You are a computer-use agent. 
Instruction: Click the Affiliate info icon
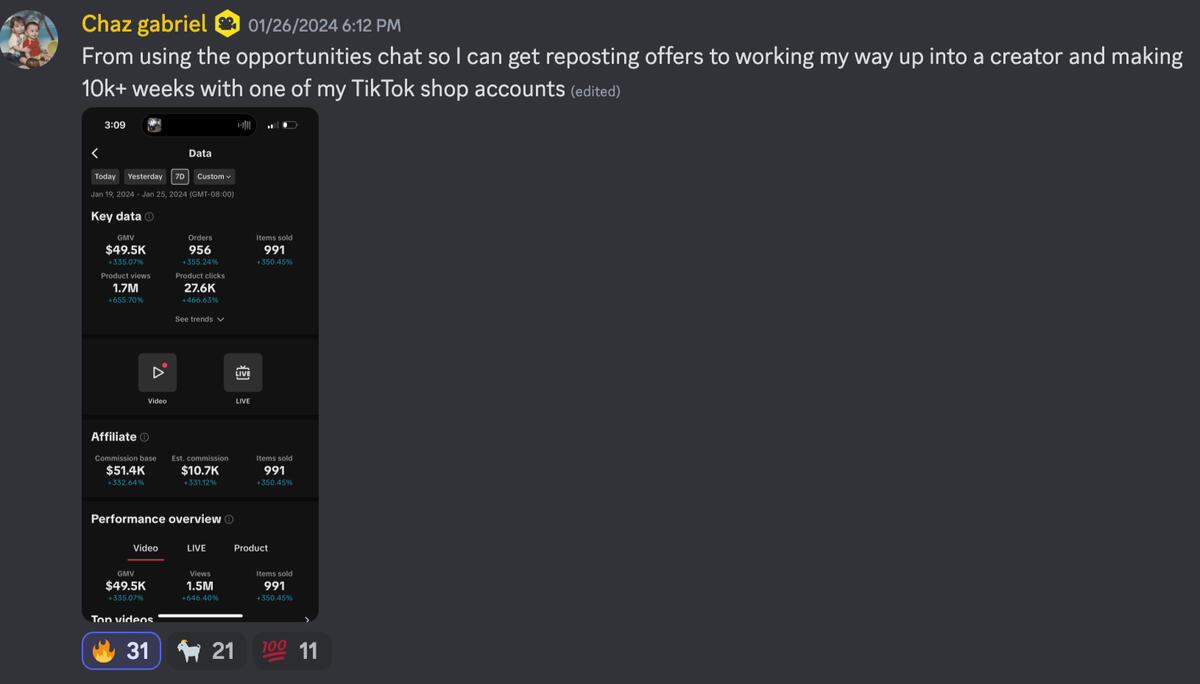point(145,437)
